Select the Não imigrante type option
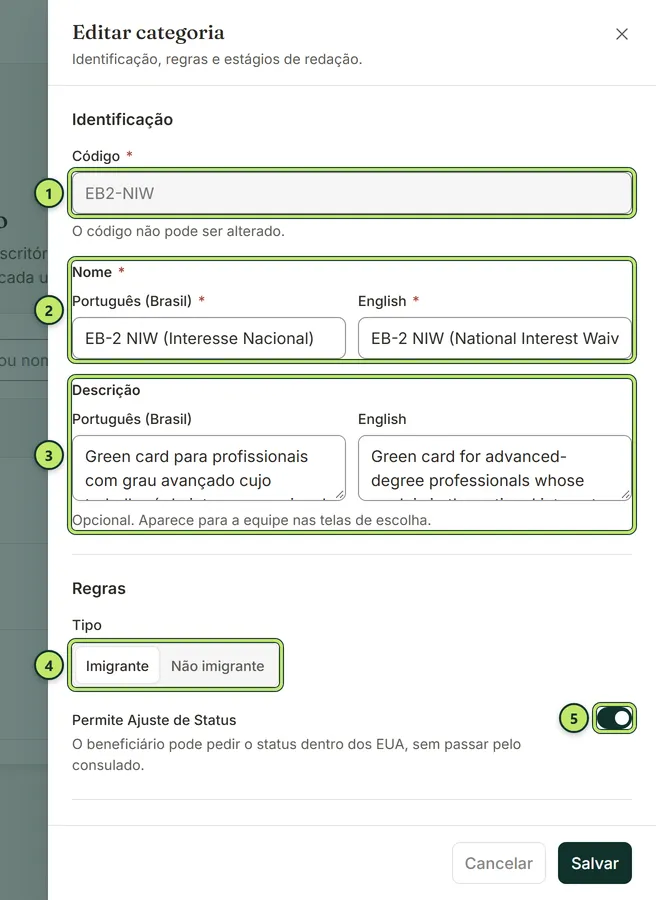 coord(218,666)
